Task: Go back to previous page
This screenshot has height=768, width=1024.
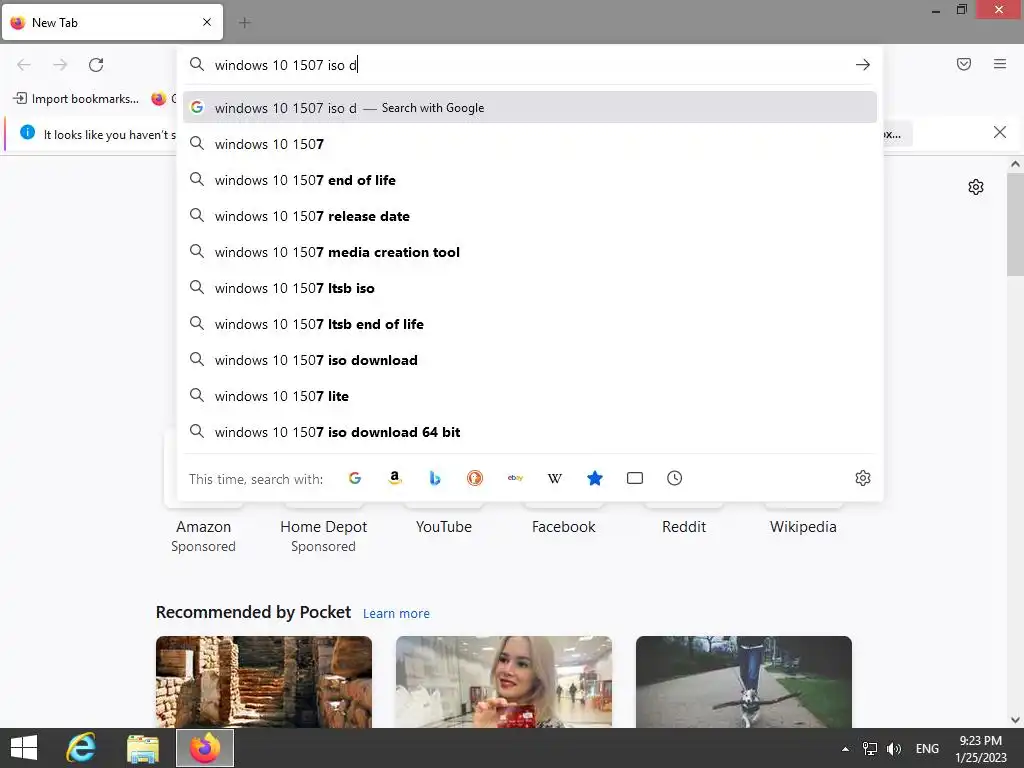Action: [x=24, y=65]
